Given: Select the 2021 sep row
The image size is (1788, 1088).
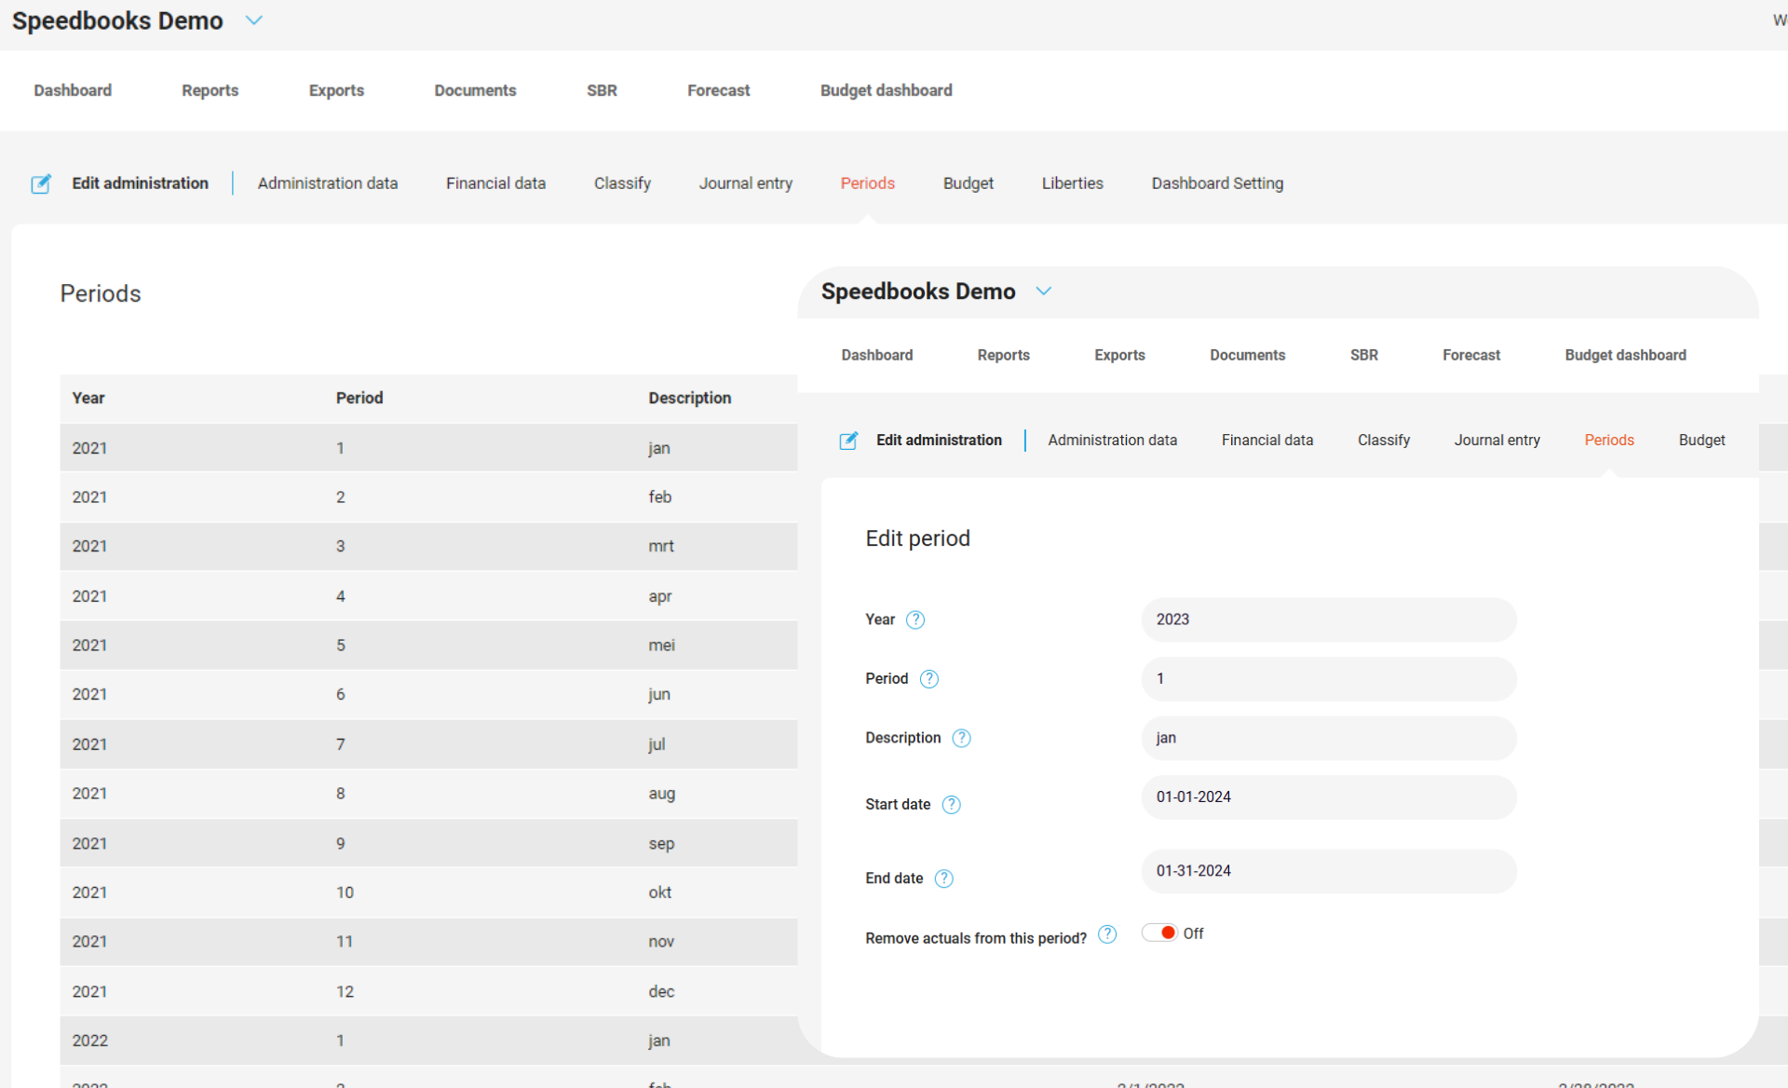Looking at the screenshot, I should (x=429, y=843).
